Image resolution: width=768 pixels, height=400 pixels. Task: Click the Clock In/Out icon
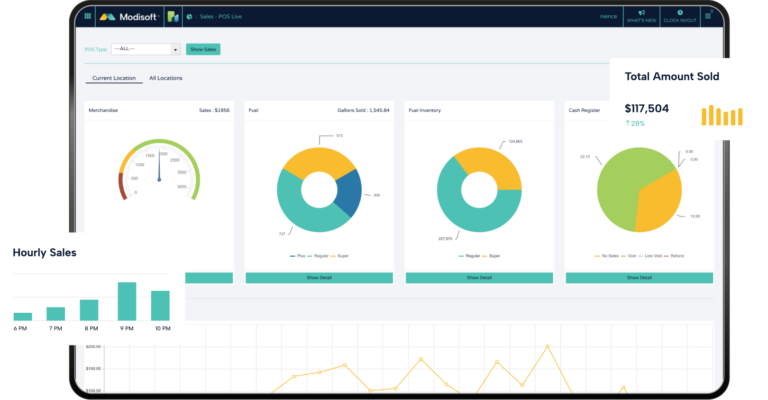(680, 15)
